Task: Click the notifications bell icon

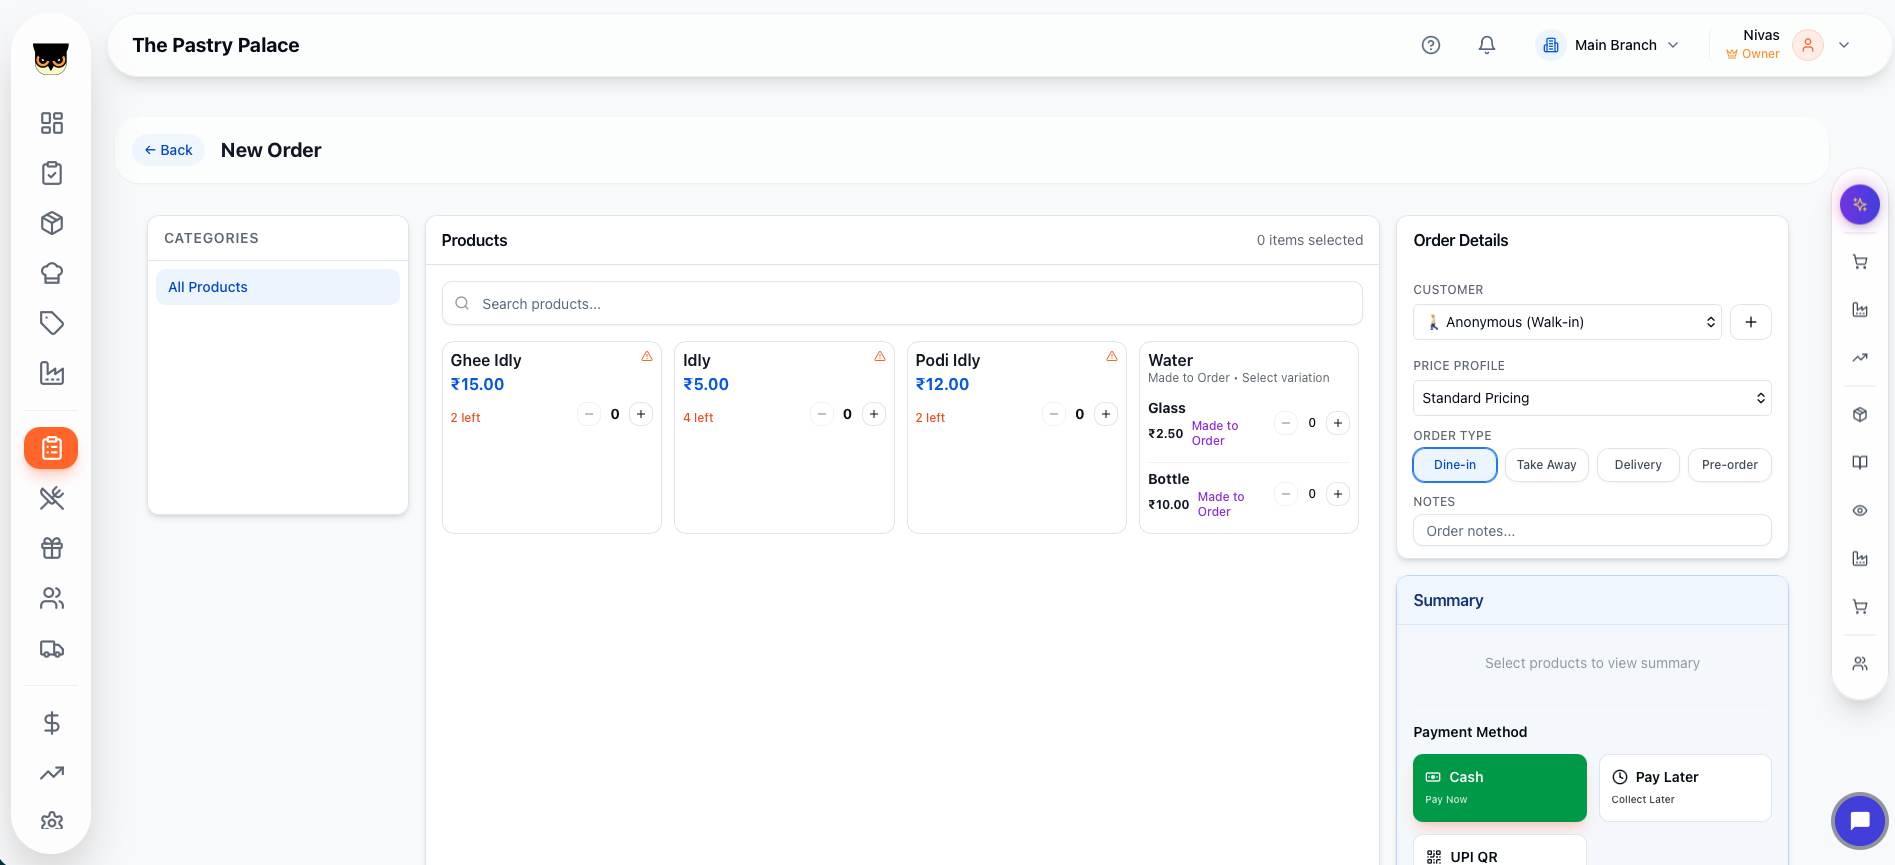Action: click(x=1486, y=45)
